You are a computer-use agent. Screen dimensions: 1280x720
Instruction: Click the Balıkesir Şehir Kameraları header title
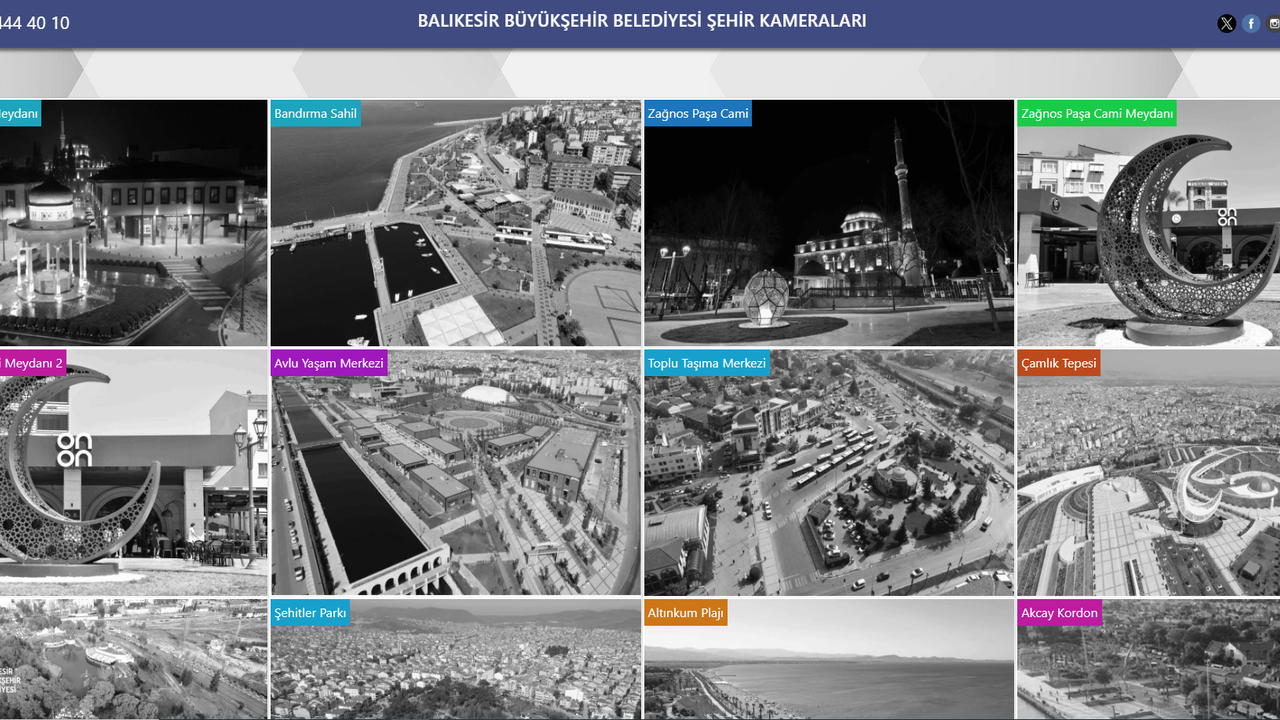pyautogui.click(x=642, y=21)
